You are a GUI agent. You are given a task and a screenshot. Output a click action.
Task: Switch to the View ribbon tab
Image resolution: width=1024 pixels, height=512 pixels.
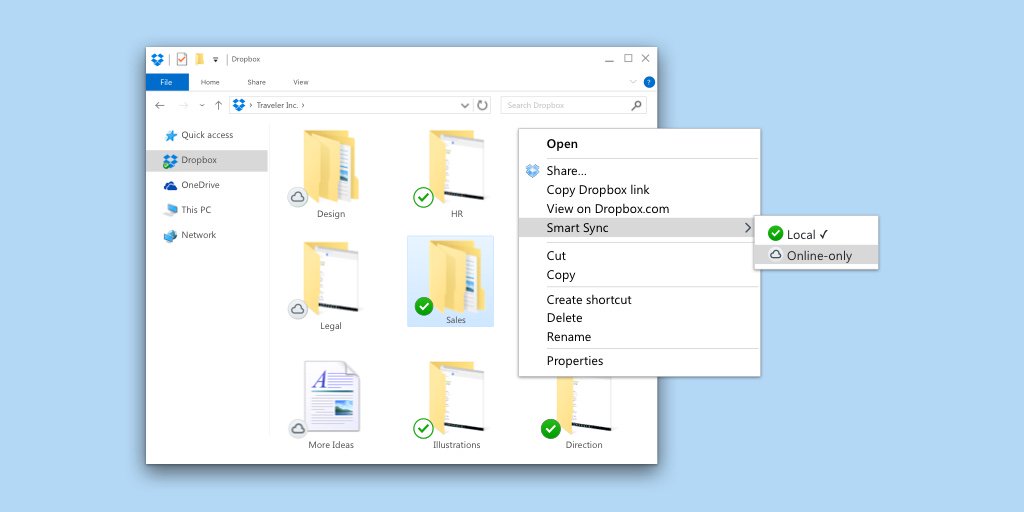(x=301, y=82)
